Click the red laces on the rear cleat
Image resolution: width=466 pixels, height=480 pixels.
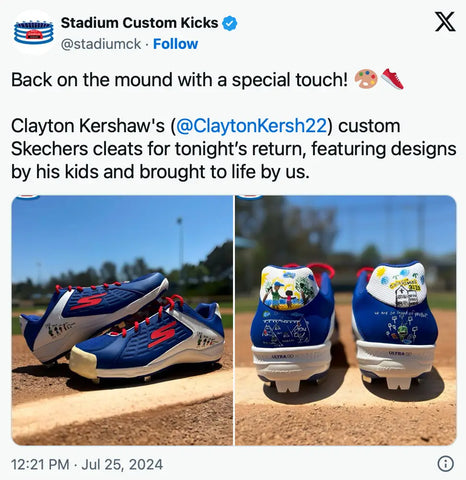88,286
